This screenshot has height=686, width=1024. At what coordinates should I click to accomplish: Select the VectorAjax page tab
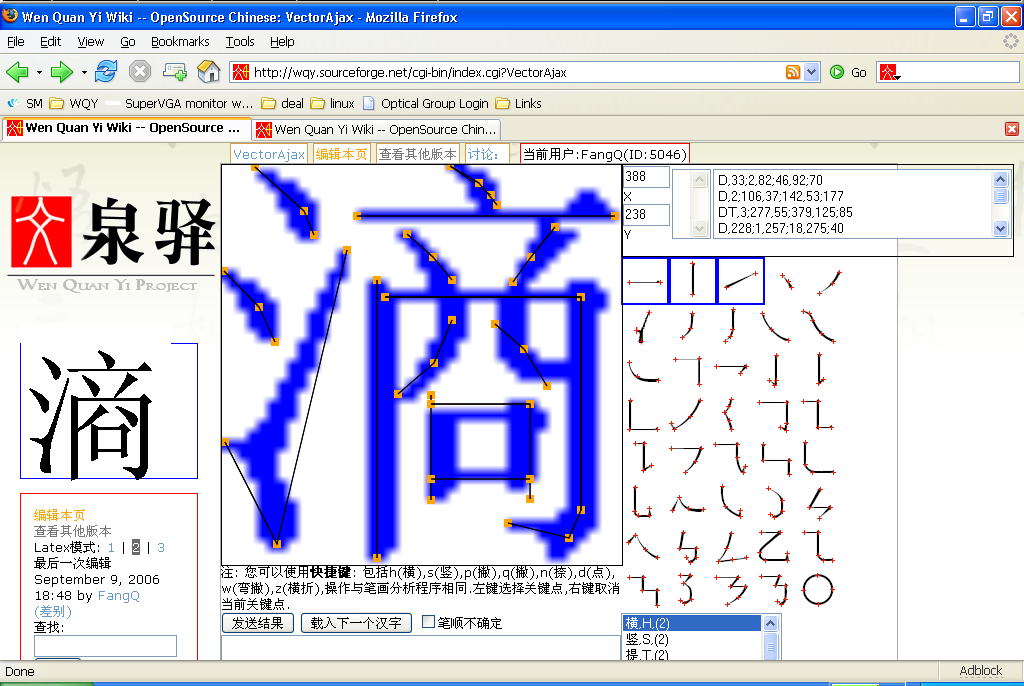coord(269,154)
